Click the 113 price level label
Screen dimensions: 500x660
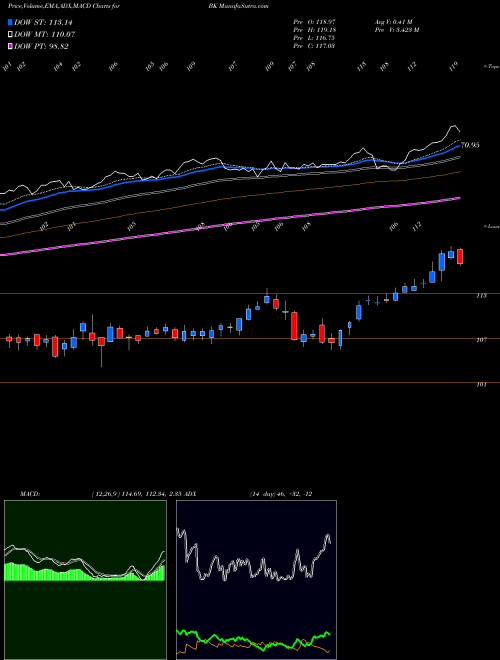(481, 296)
